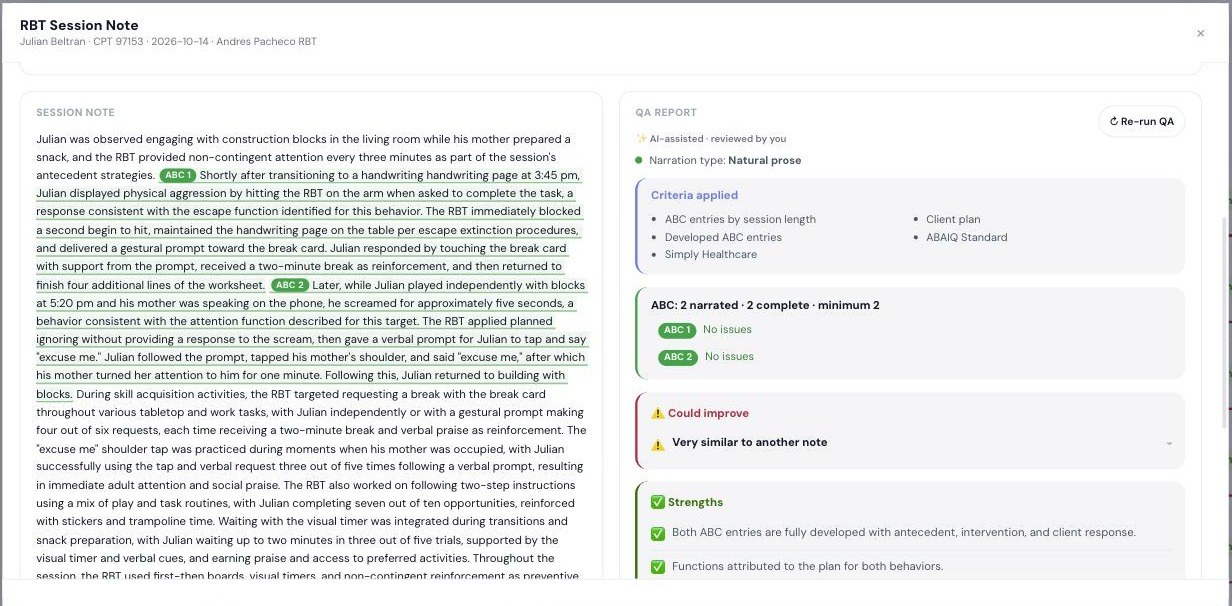Click the sparkle icon next to AI-assisted
The image size is (1232, 606).
click(x=641, y=139)
